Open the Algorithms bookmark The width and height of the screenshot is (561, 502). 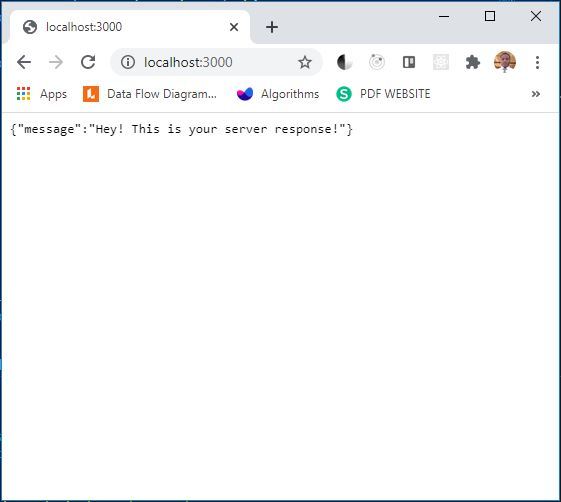(278, 94)
